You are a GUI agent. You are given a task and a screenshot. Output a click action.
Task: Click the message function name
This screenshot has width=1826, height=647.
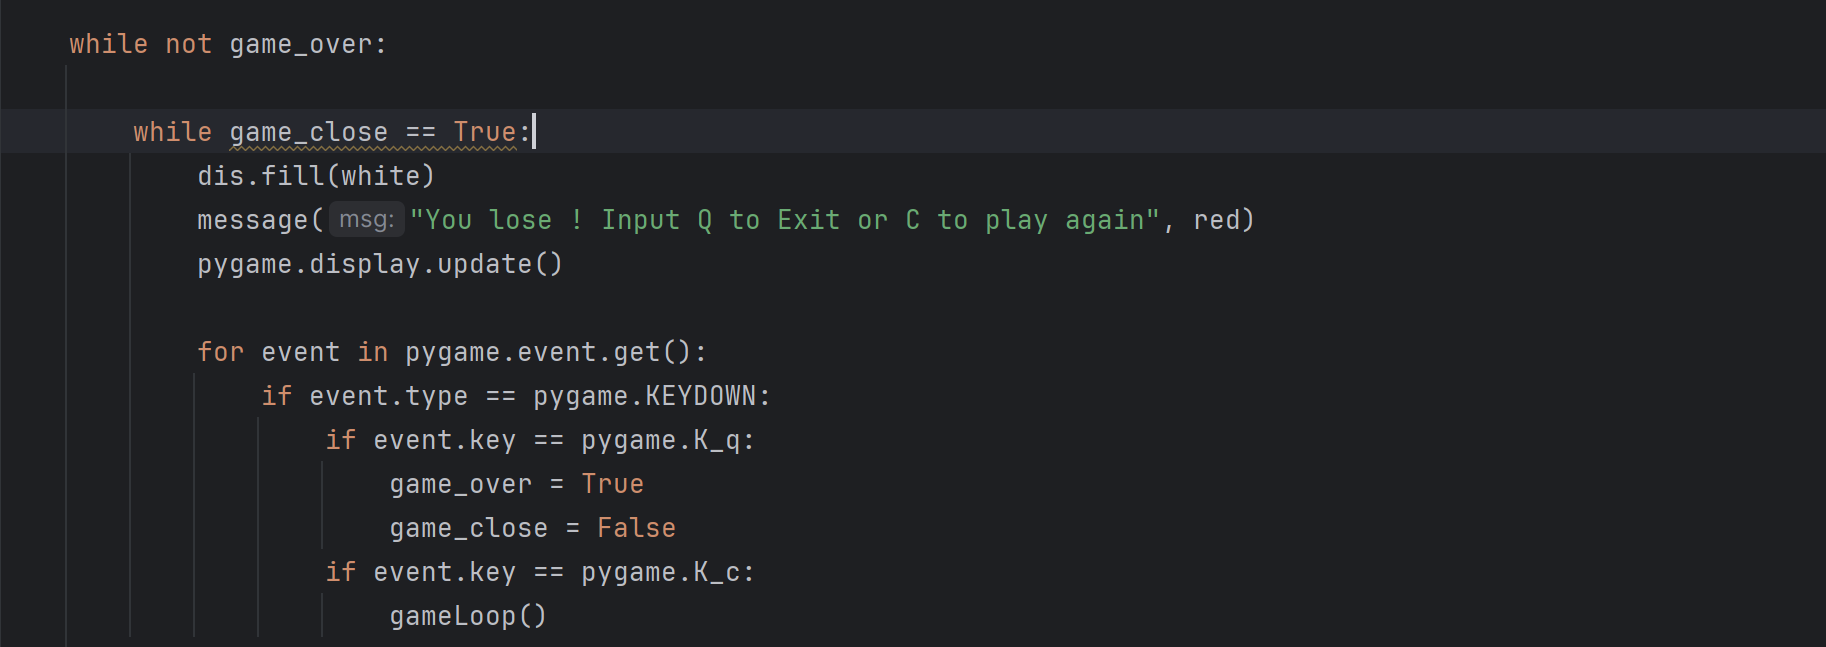coord(253,220)
